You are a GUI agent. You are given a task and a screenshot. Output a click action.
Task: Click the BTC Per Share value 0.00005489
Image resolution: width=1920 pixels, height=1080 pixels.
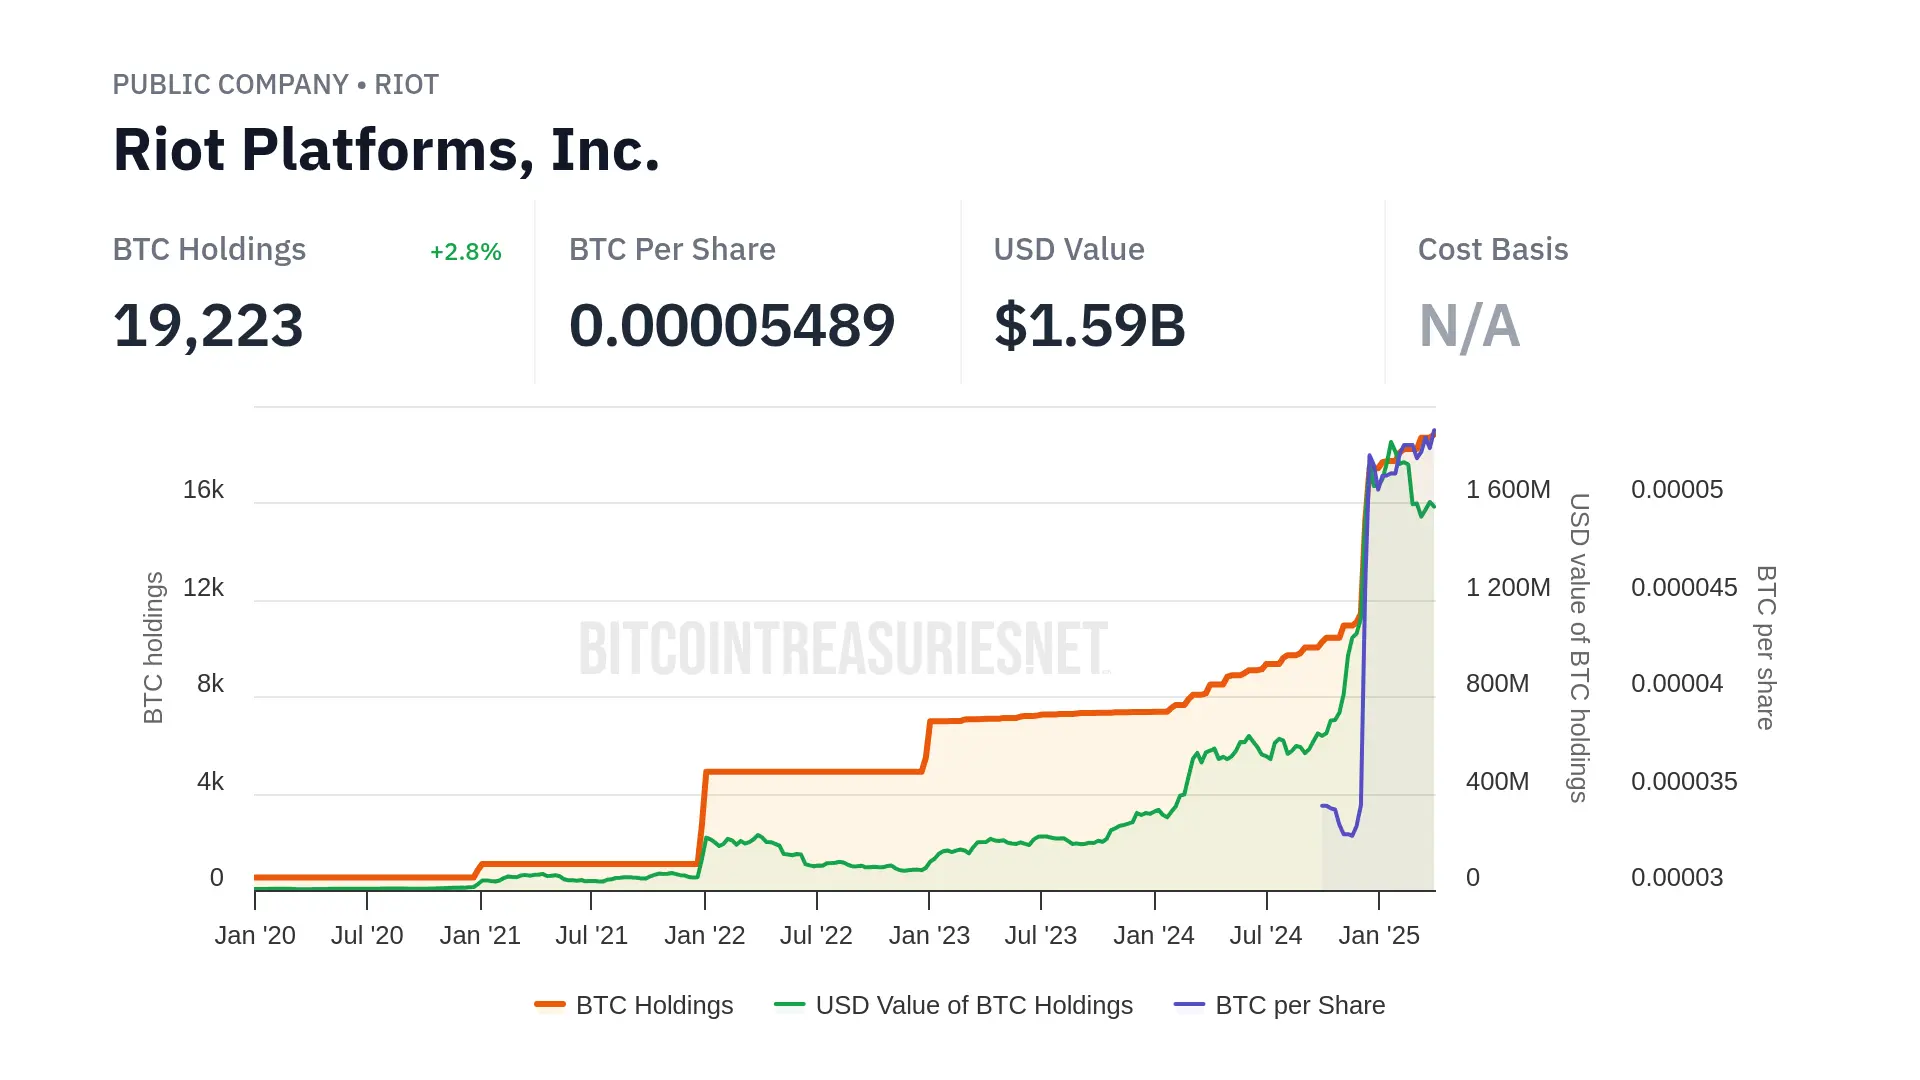pyautogui.click(x=732, y=326)
